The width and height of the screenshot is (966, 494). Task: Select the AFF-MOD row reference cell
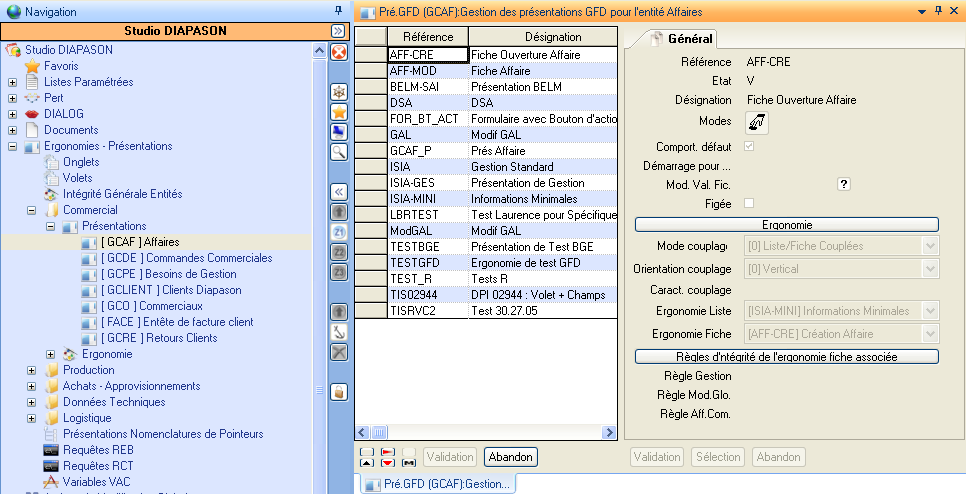[x=428, y=71]
